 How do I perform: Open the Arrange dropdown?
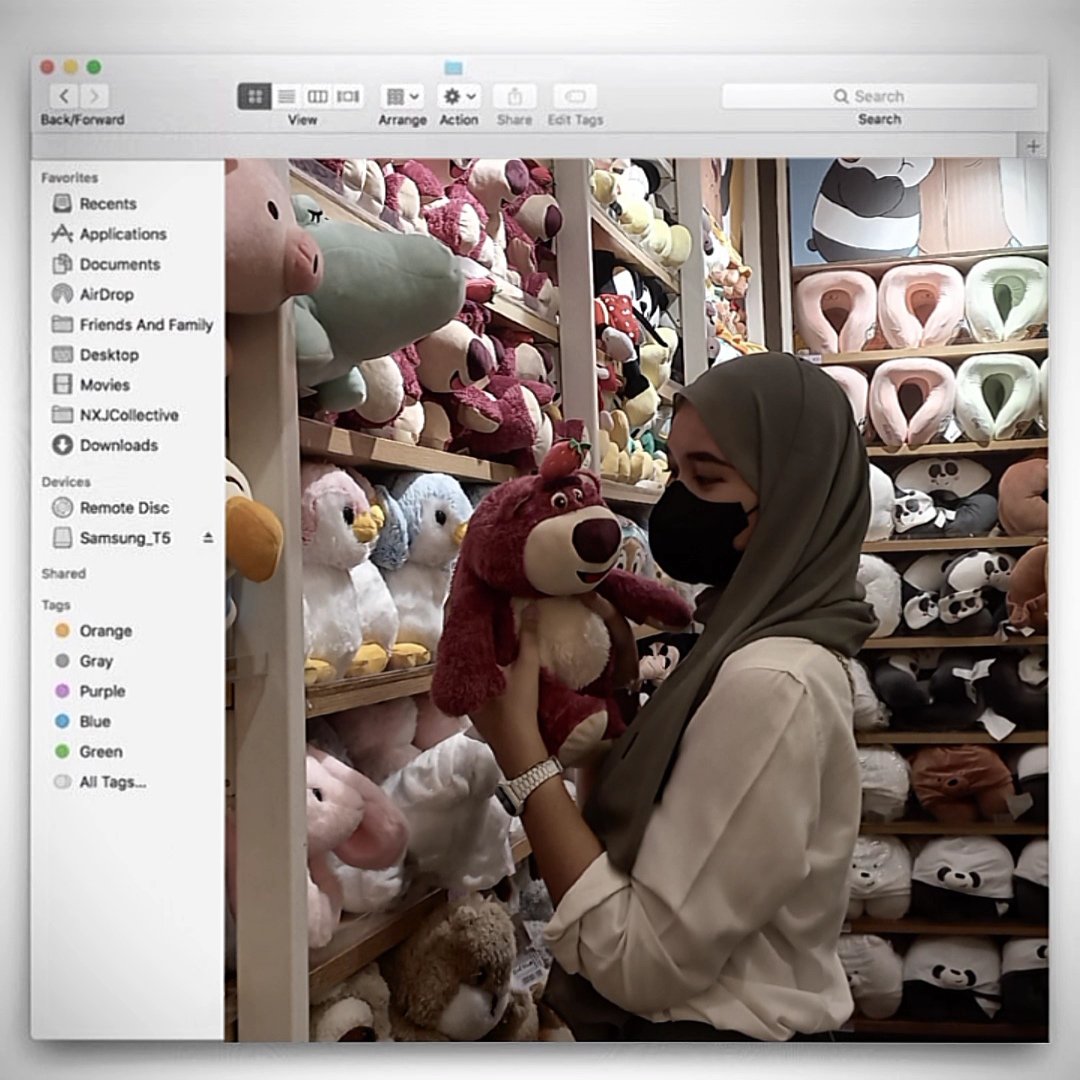click(402, 96)
